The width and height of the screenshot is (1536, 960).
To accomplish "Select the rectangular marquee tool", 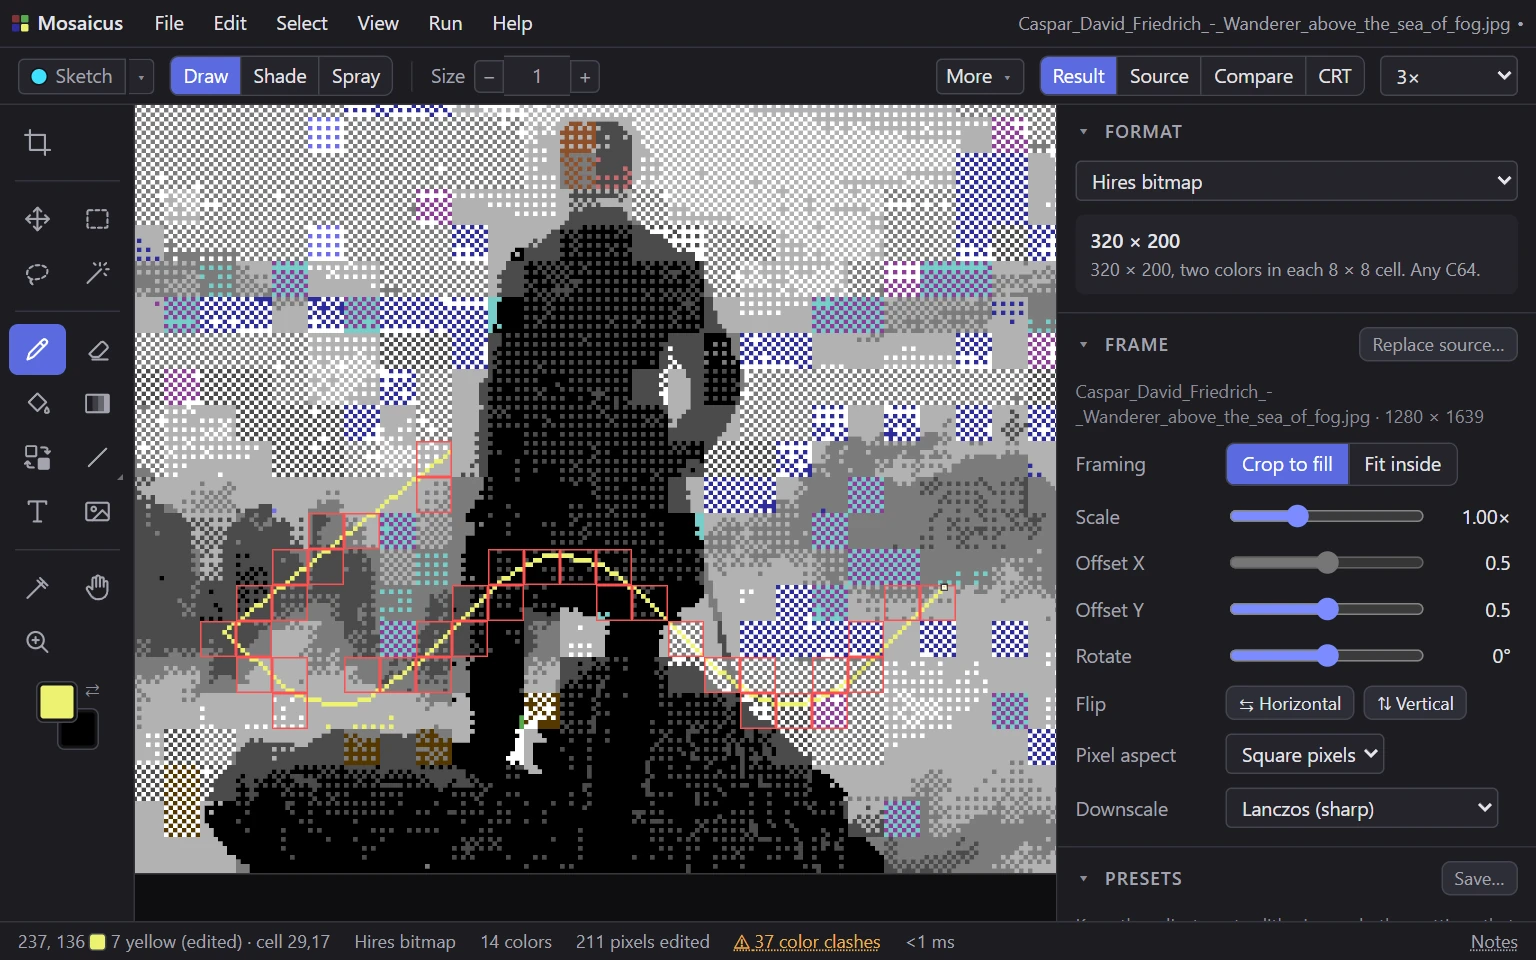I will click(x=97, y=219).
